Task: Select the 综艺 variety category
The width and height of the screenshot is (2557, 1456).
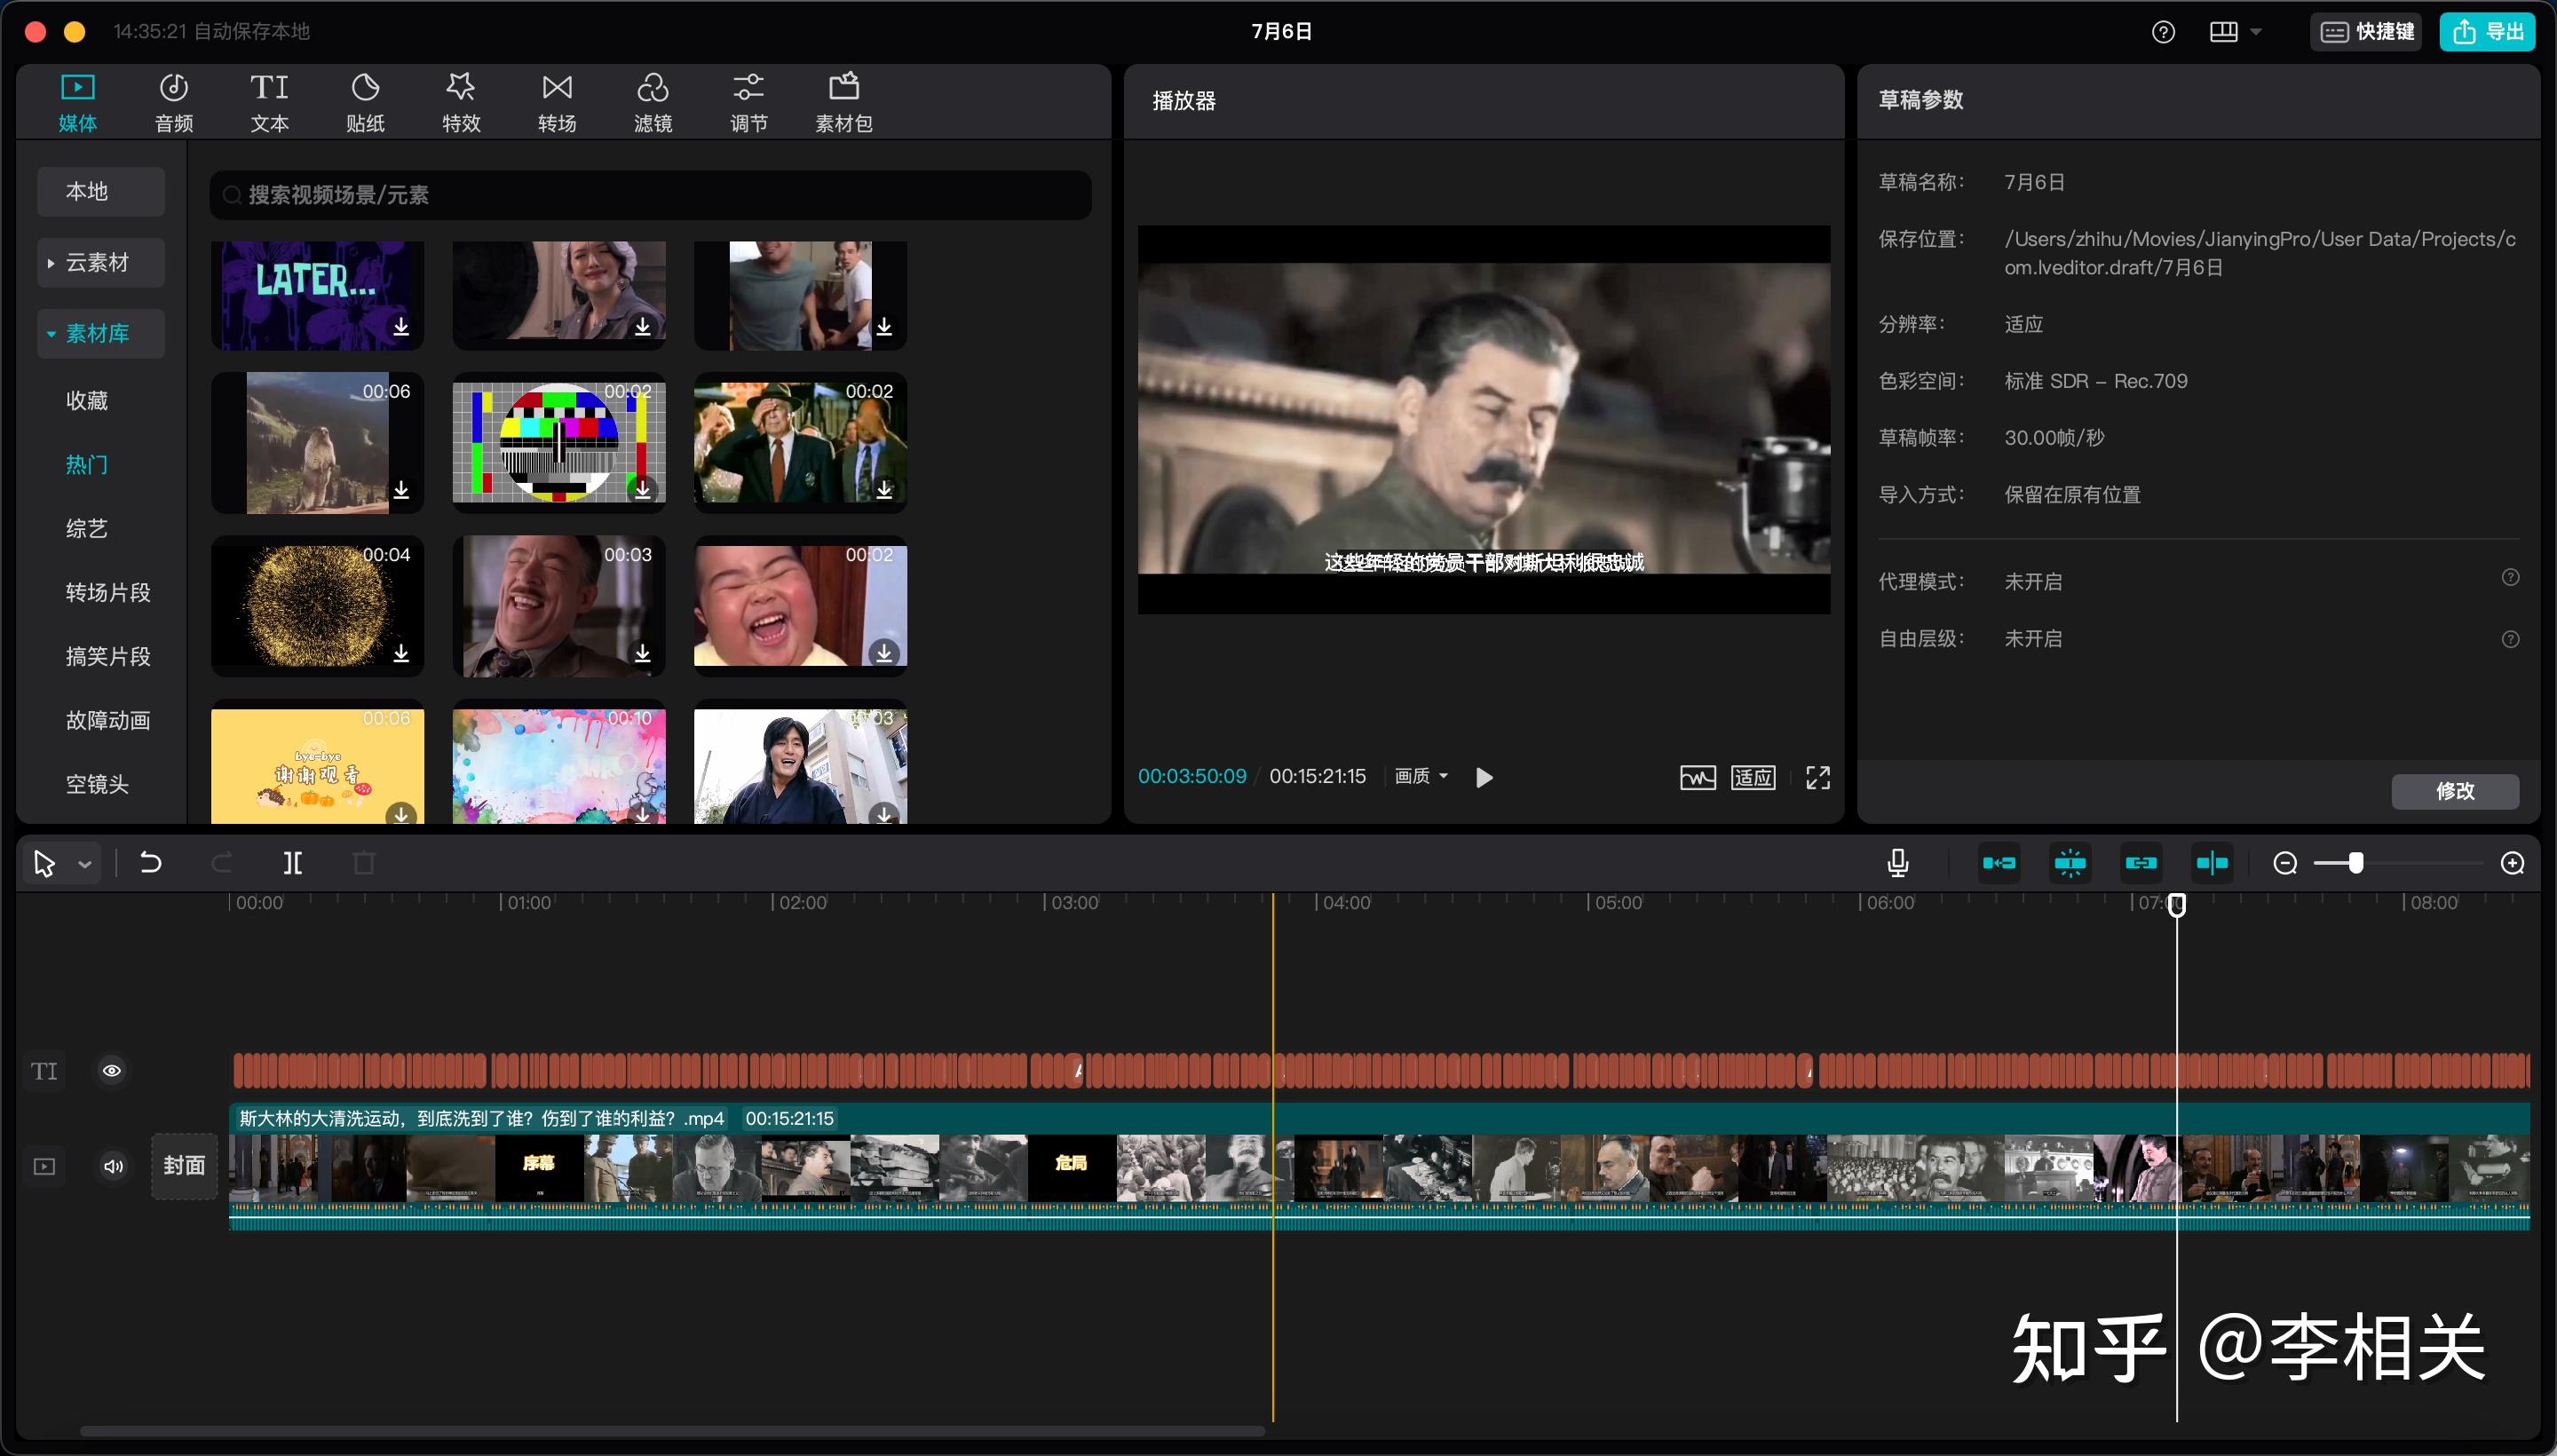Action: (x=87, y=528)
